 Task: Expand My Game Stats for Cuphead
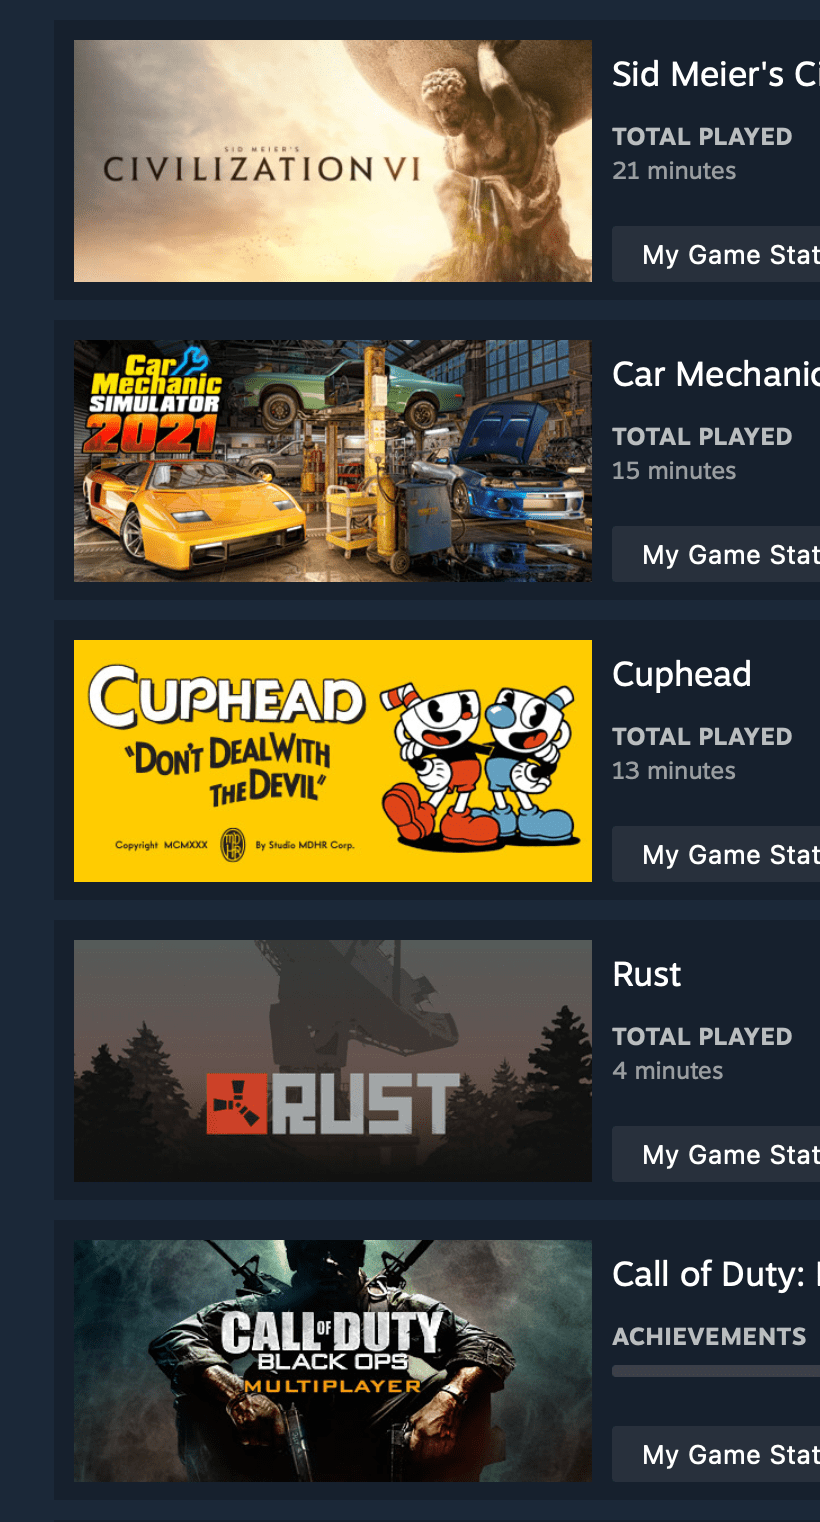click(x=716, y=854)
